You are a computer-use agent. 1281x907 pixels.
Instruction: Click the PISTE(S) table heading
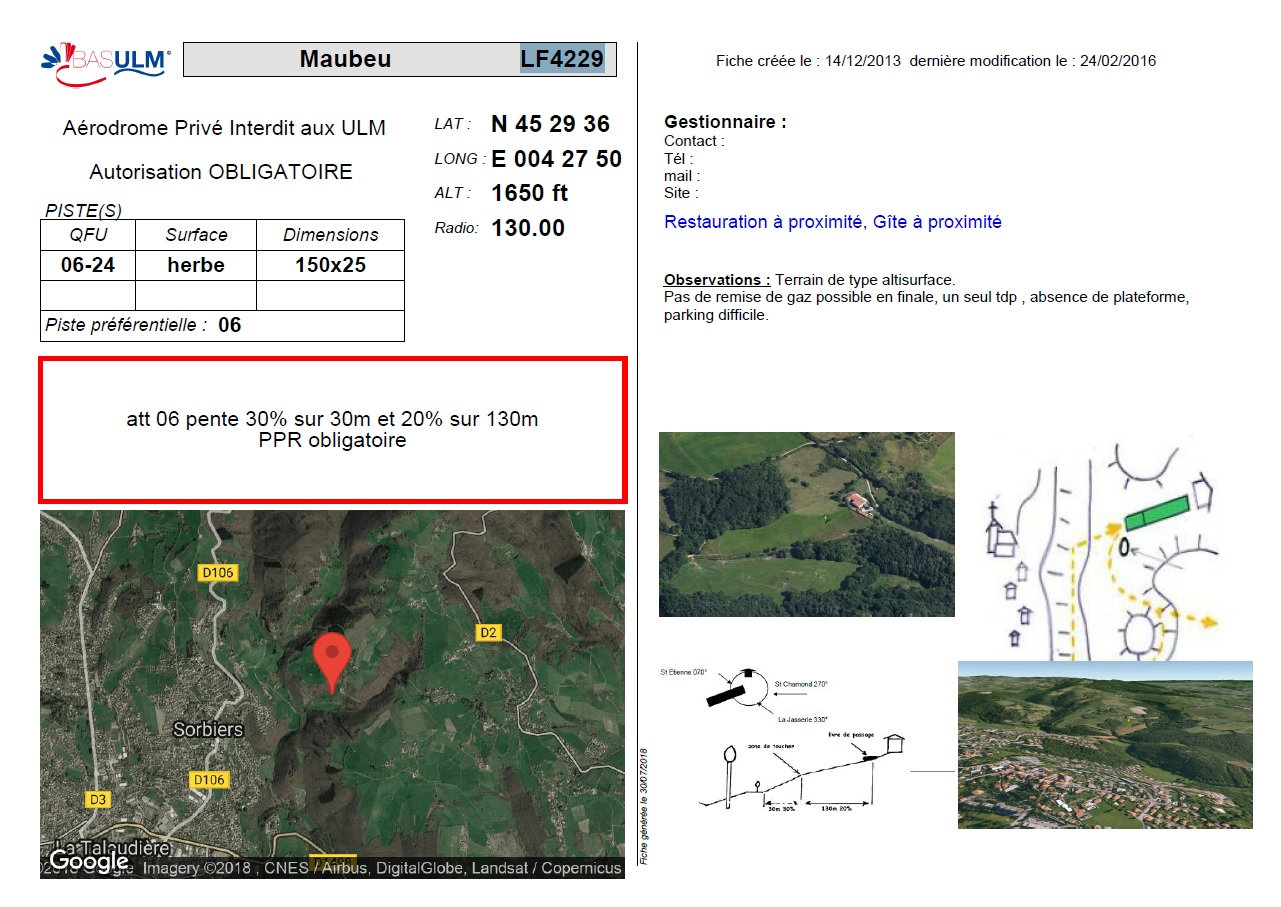[x=84, y=211]
